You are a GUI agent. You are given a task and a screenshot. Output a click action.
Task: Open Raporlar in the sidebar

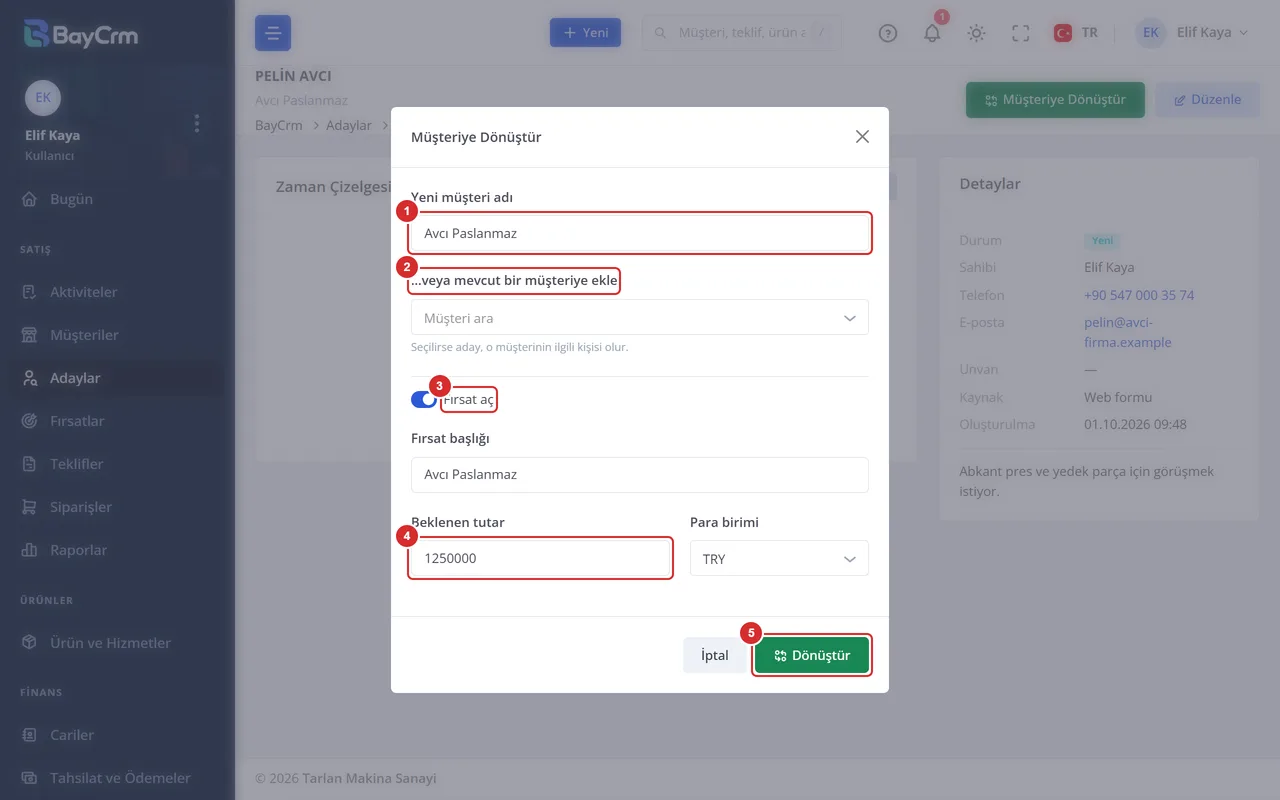[117, 550]
